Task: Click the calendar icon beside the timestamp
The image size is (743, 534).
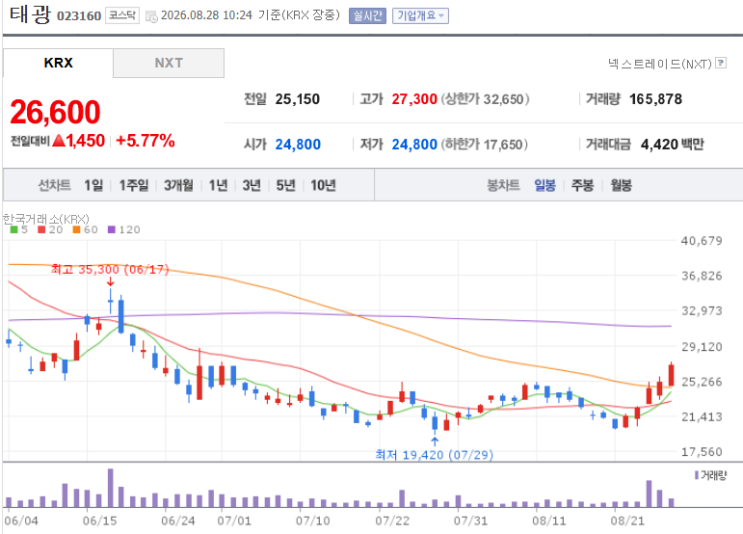Action: [151, 17]
